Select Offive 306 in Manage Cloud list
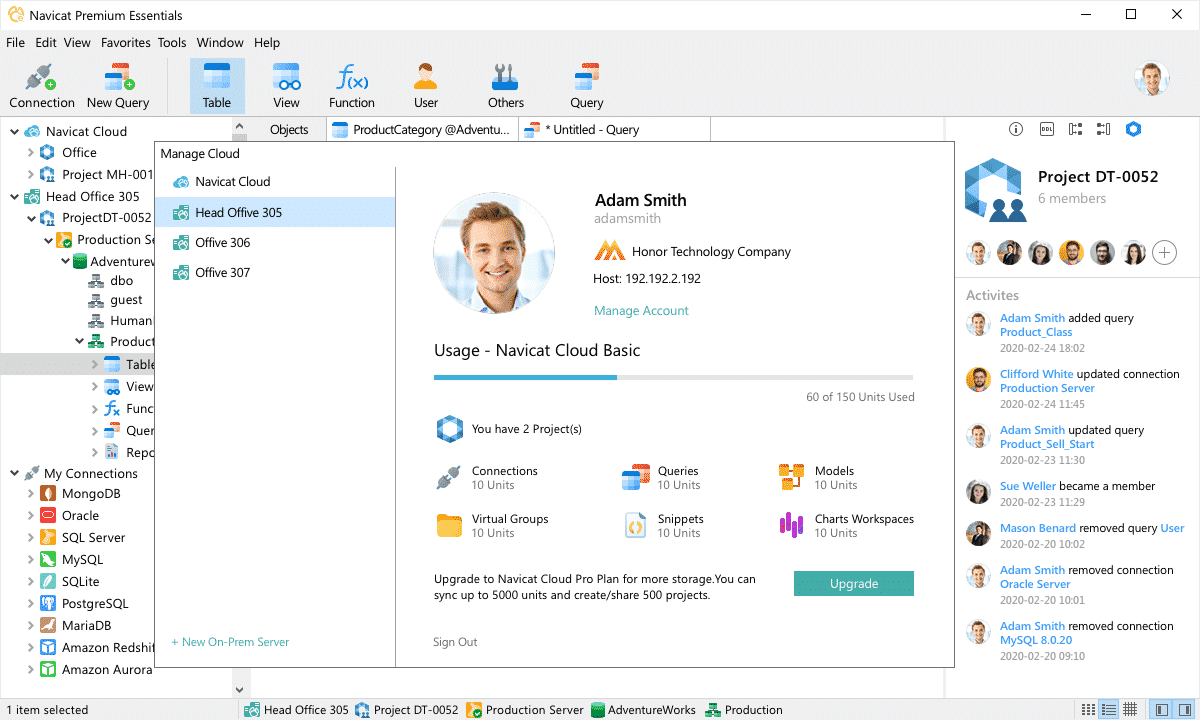This screenshot has height=720, width=1200. [x=222, y=243]
